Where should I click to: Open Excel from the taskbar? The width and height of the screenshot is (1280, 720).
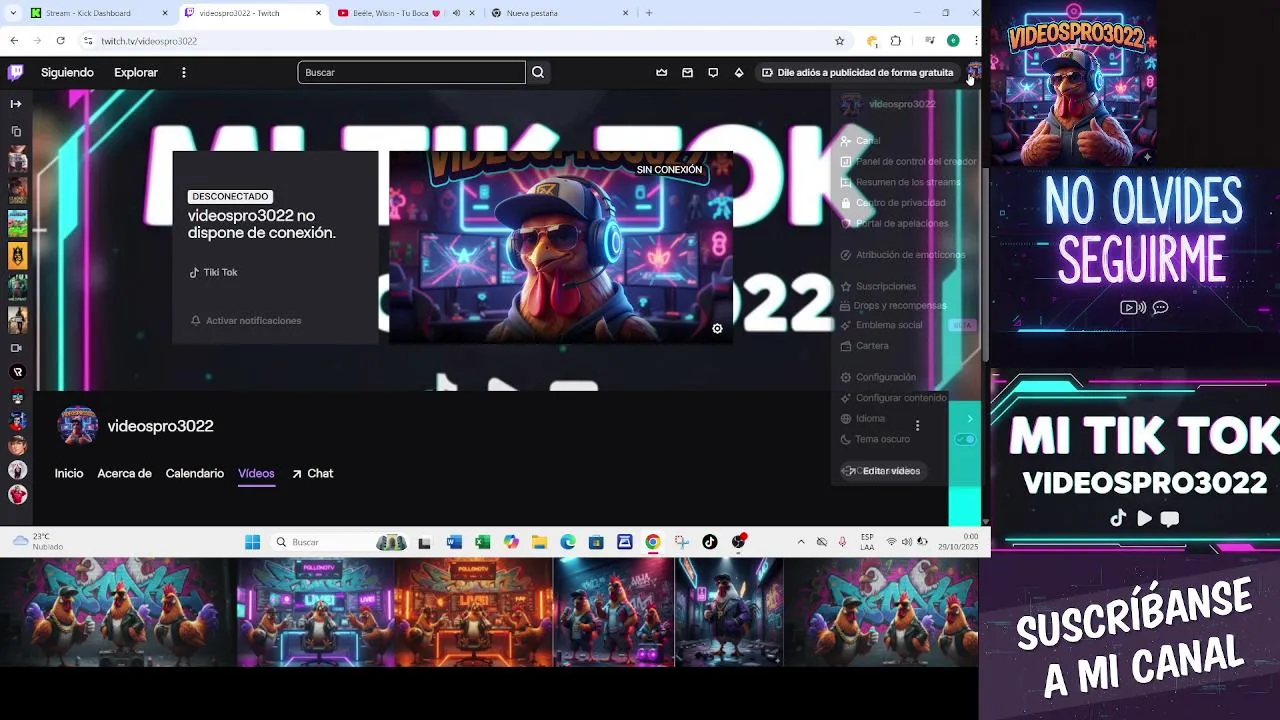tap(482, 542)
